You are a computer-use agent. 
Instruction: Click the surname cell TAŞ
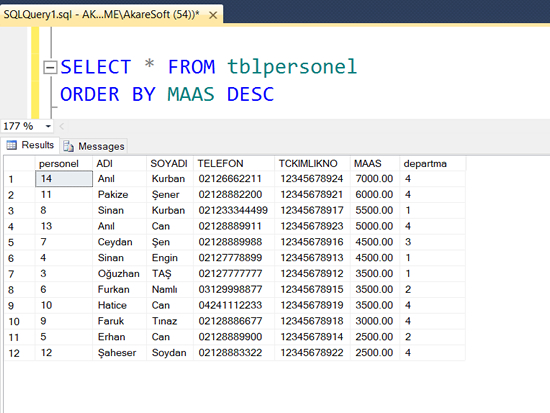point(170,273)
